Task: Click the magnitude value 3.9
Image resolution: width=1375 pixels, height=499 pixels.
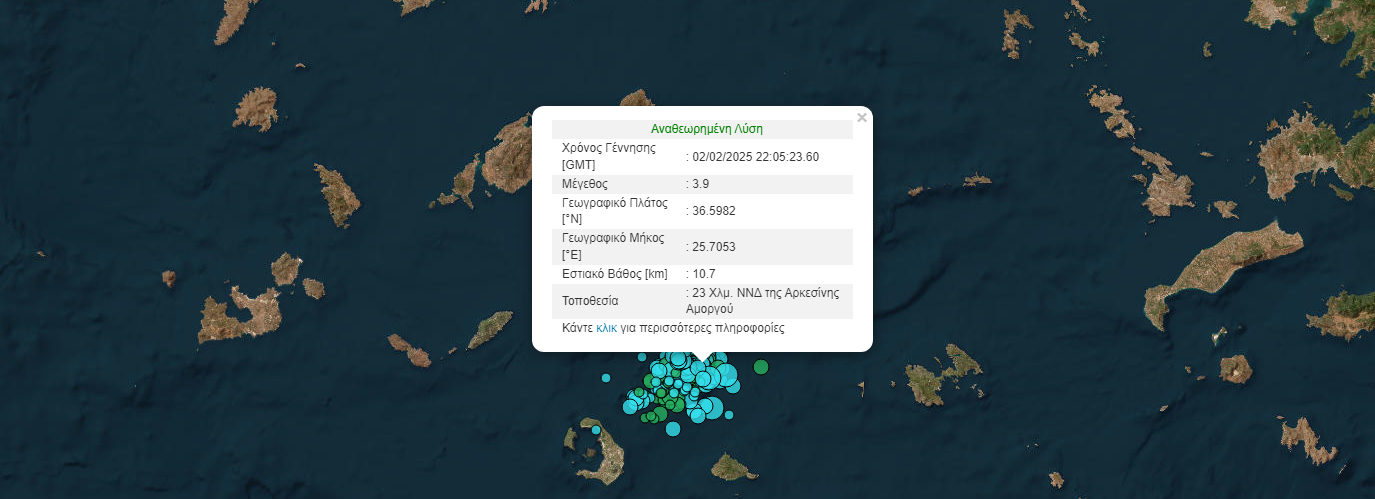Action: 701,184
